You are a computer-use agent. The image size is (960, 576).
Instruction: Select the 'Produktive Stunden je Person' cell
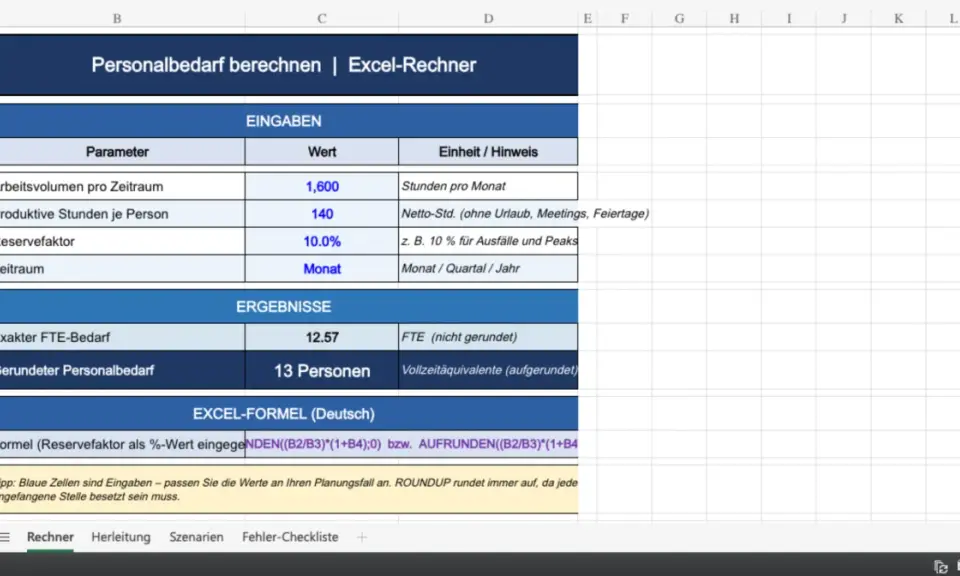122,214
